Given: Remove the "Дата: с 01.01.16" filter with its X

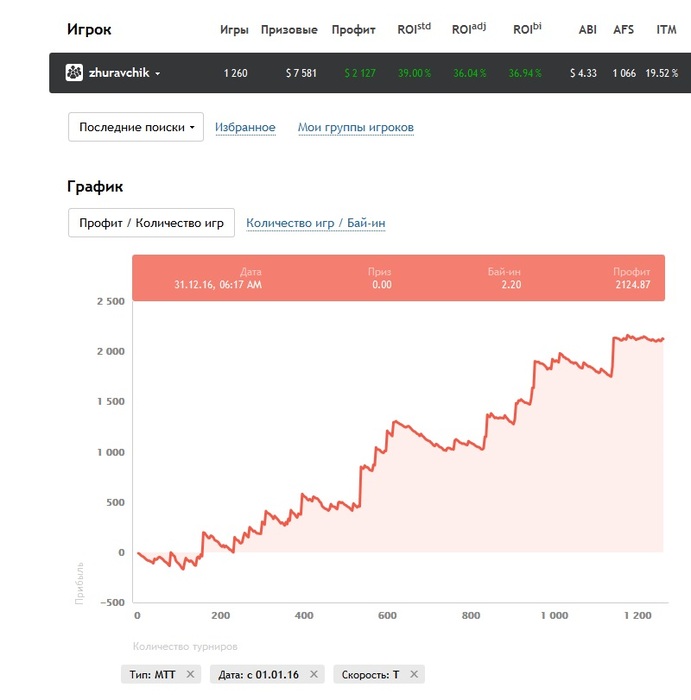Looking at the screenshot, I should tap(314, 674).
